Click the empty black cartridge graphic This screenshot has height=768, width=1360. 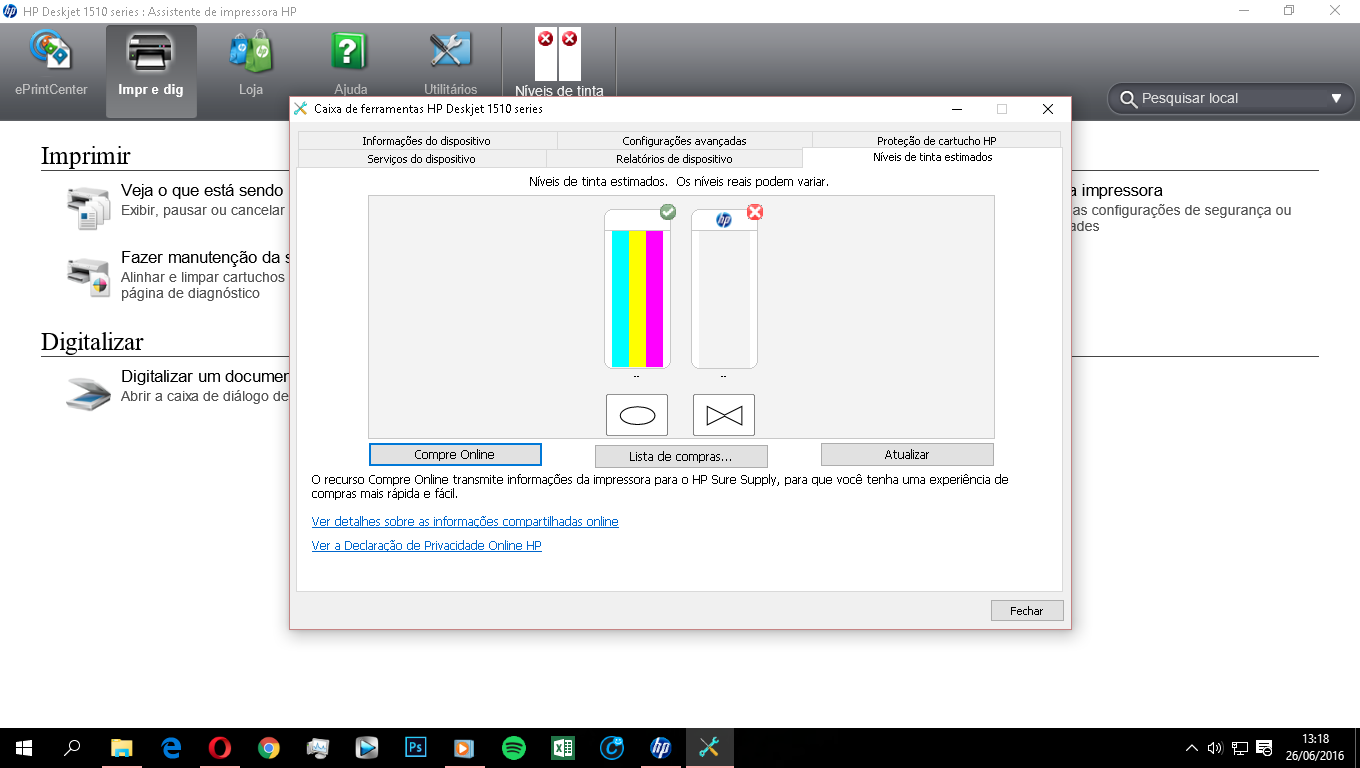(x=724, y=289)
